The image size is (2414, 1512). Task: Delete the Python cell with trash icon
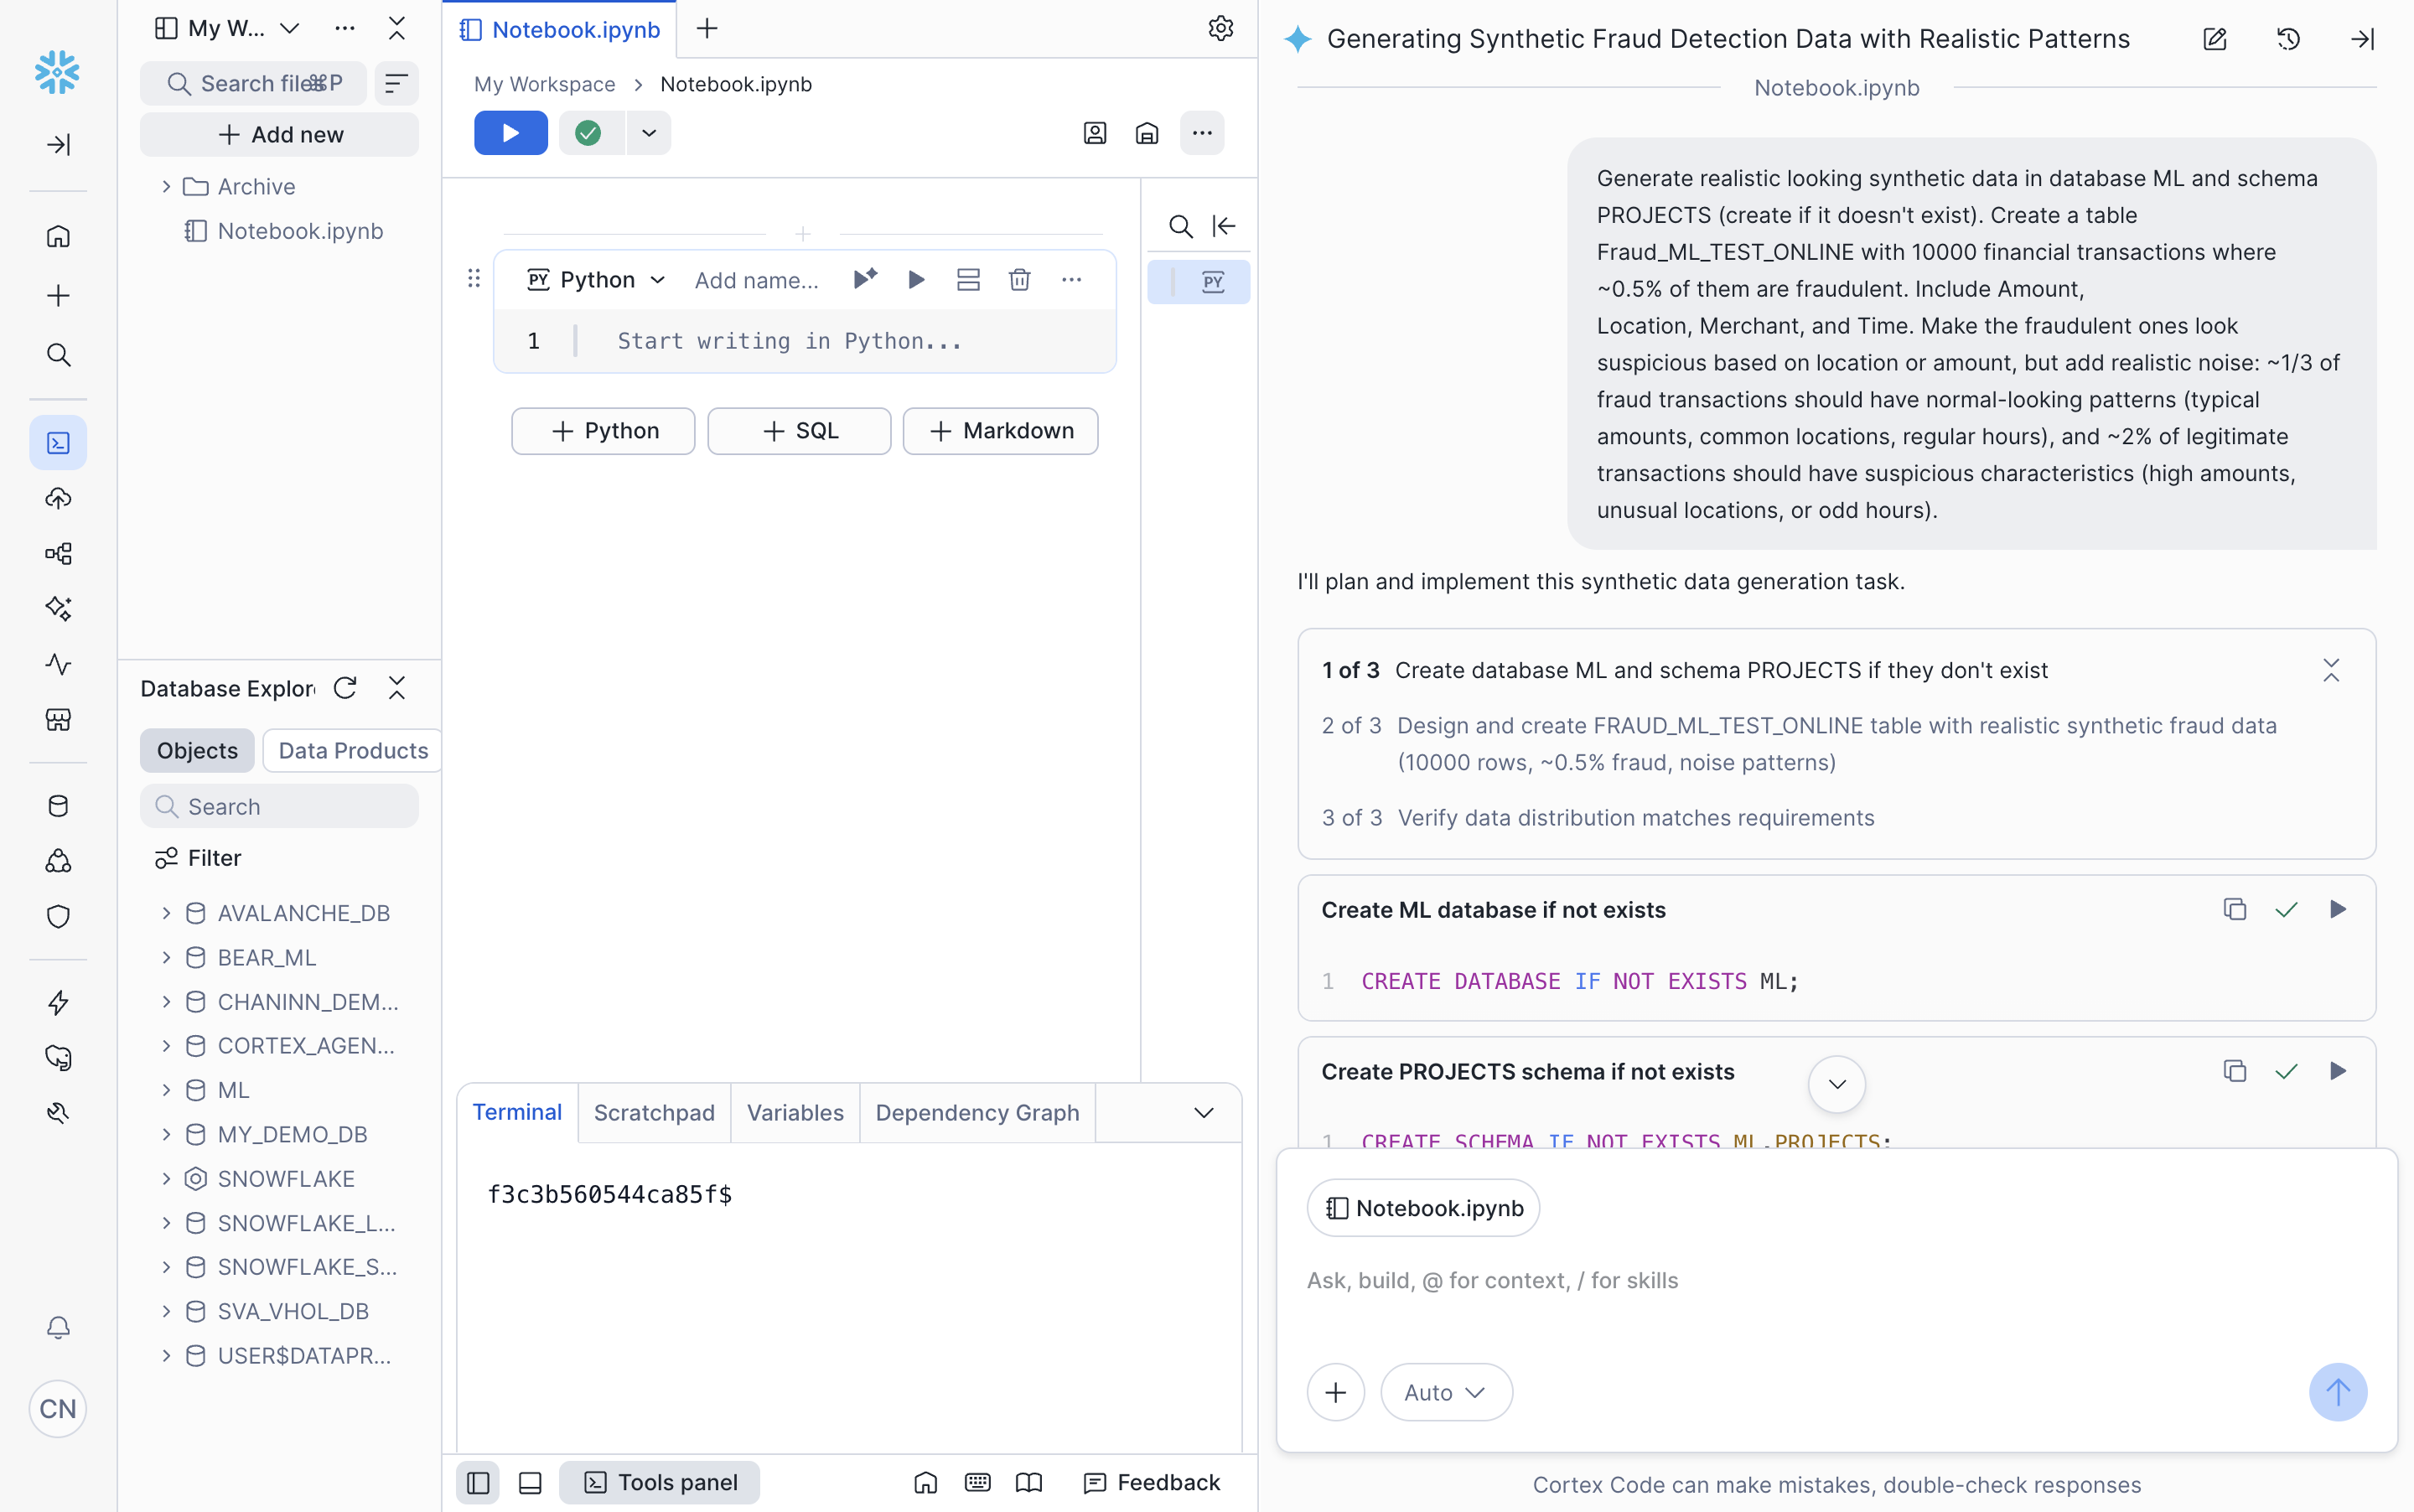click(1019, 280)
